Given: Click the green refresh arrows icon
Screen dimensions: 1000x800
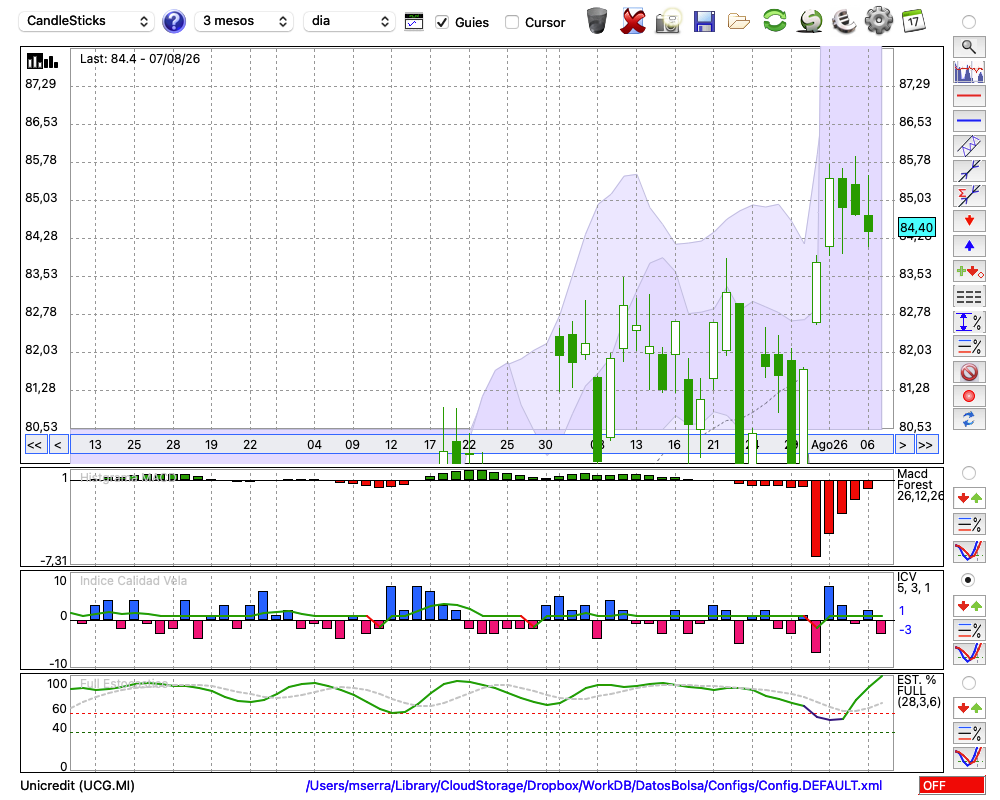Looking at the screenshot, I should coord(775,20).
